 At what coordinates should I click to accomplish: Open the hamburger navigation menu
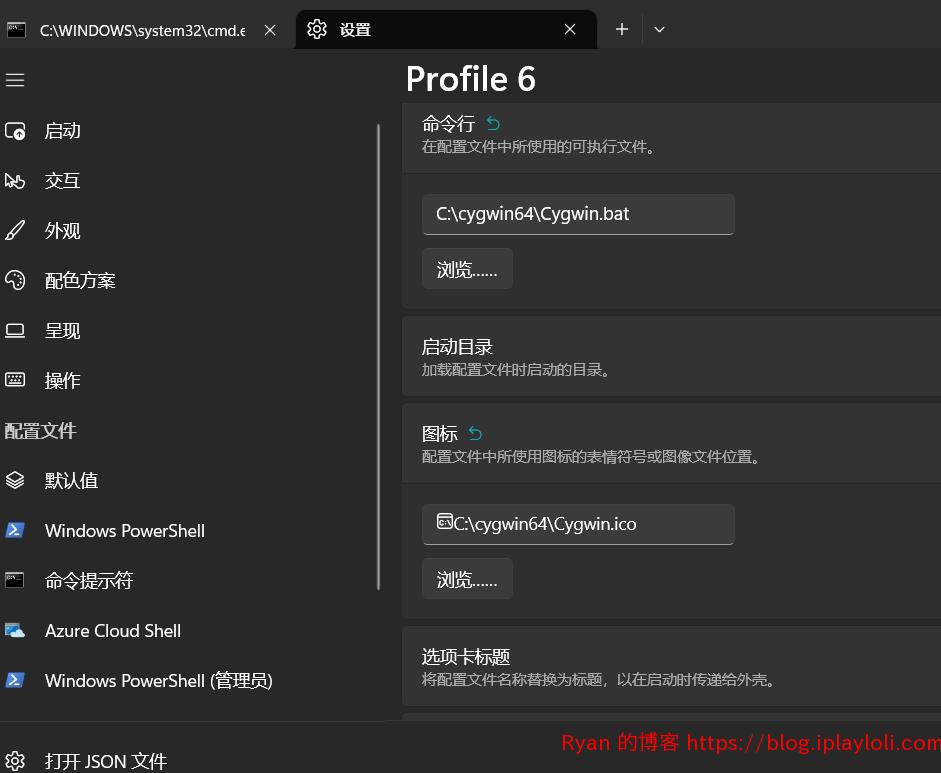[15, 80]
